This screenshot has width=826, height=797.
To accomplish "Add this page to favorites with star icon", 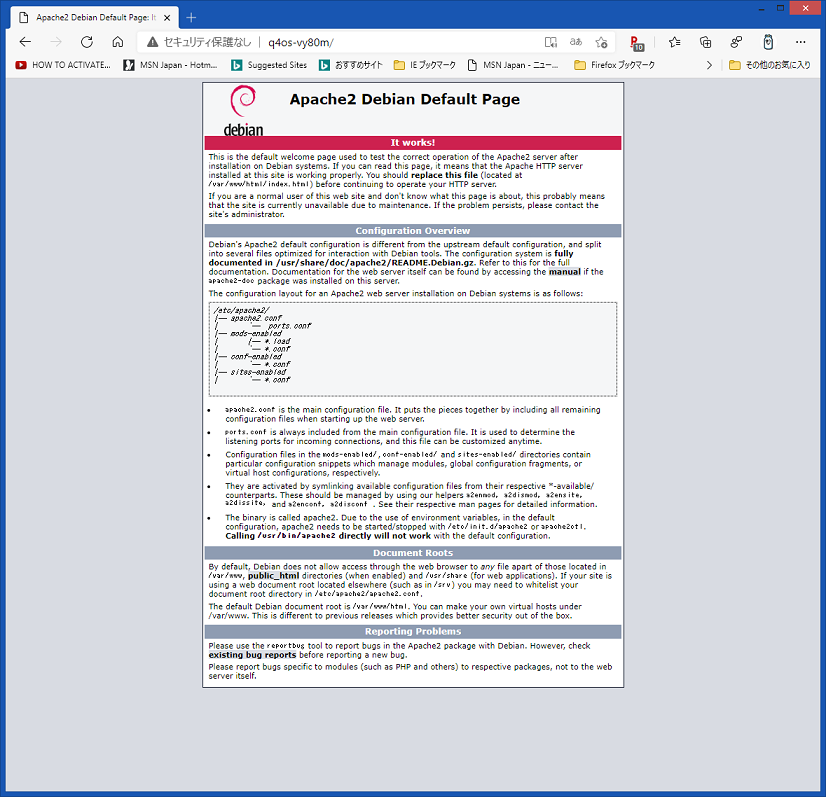I will (602, 42).
